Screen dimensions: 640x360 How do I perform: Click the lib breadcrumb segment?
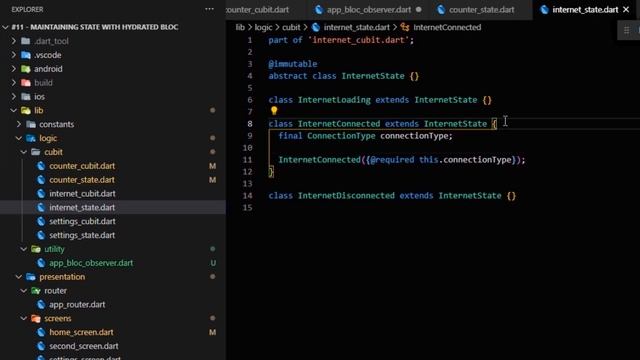tap(240, 27)
